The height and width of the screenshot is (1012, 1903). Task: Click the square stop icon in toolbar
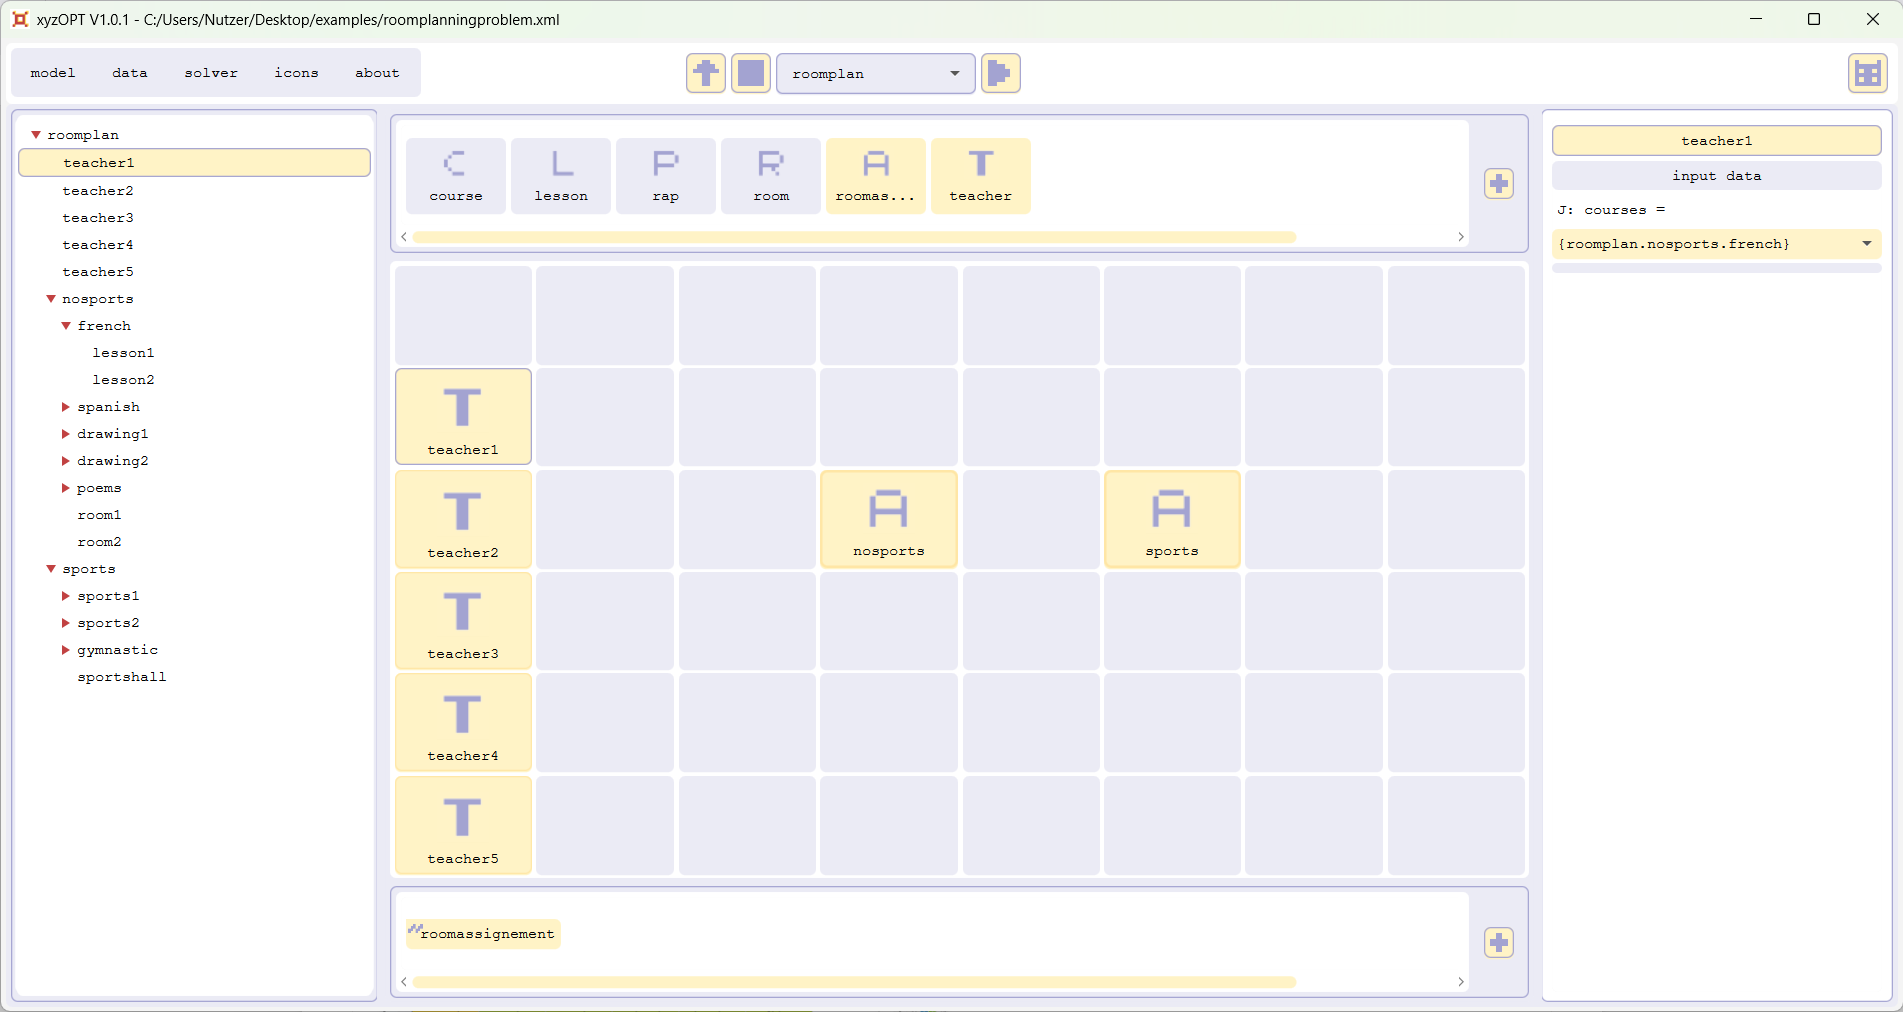click(750, 73)
